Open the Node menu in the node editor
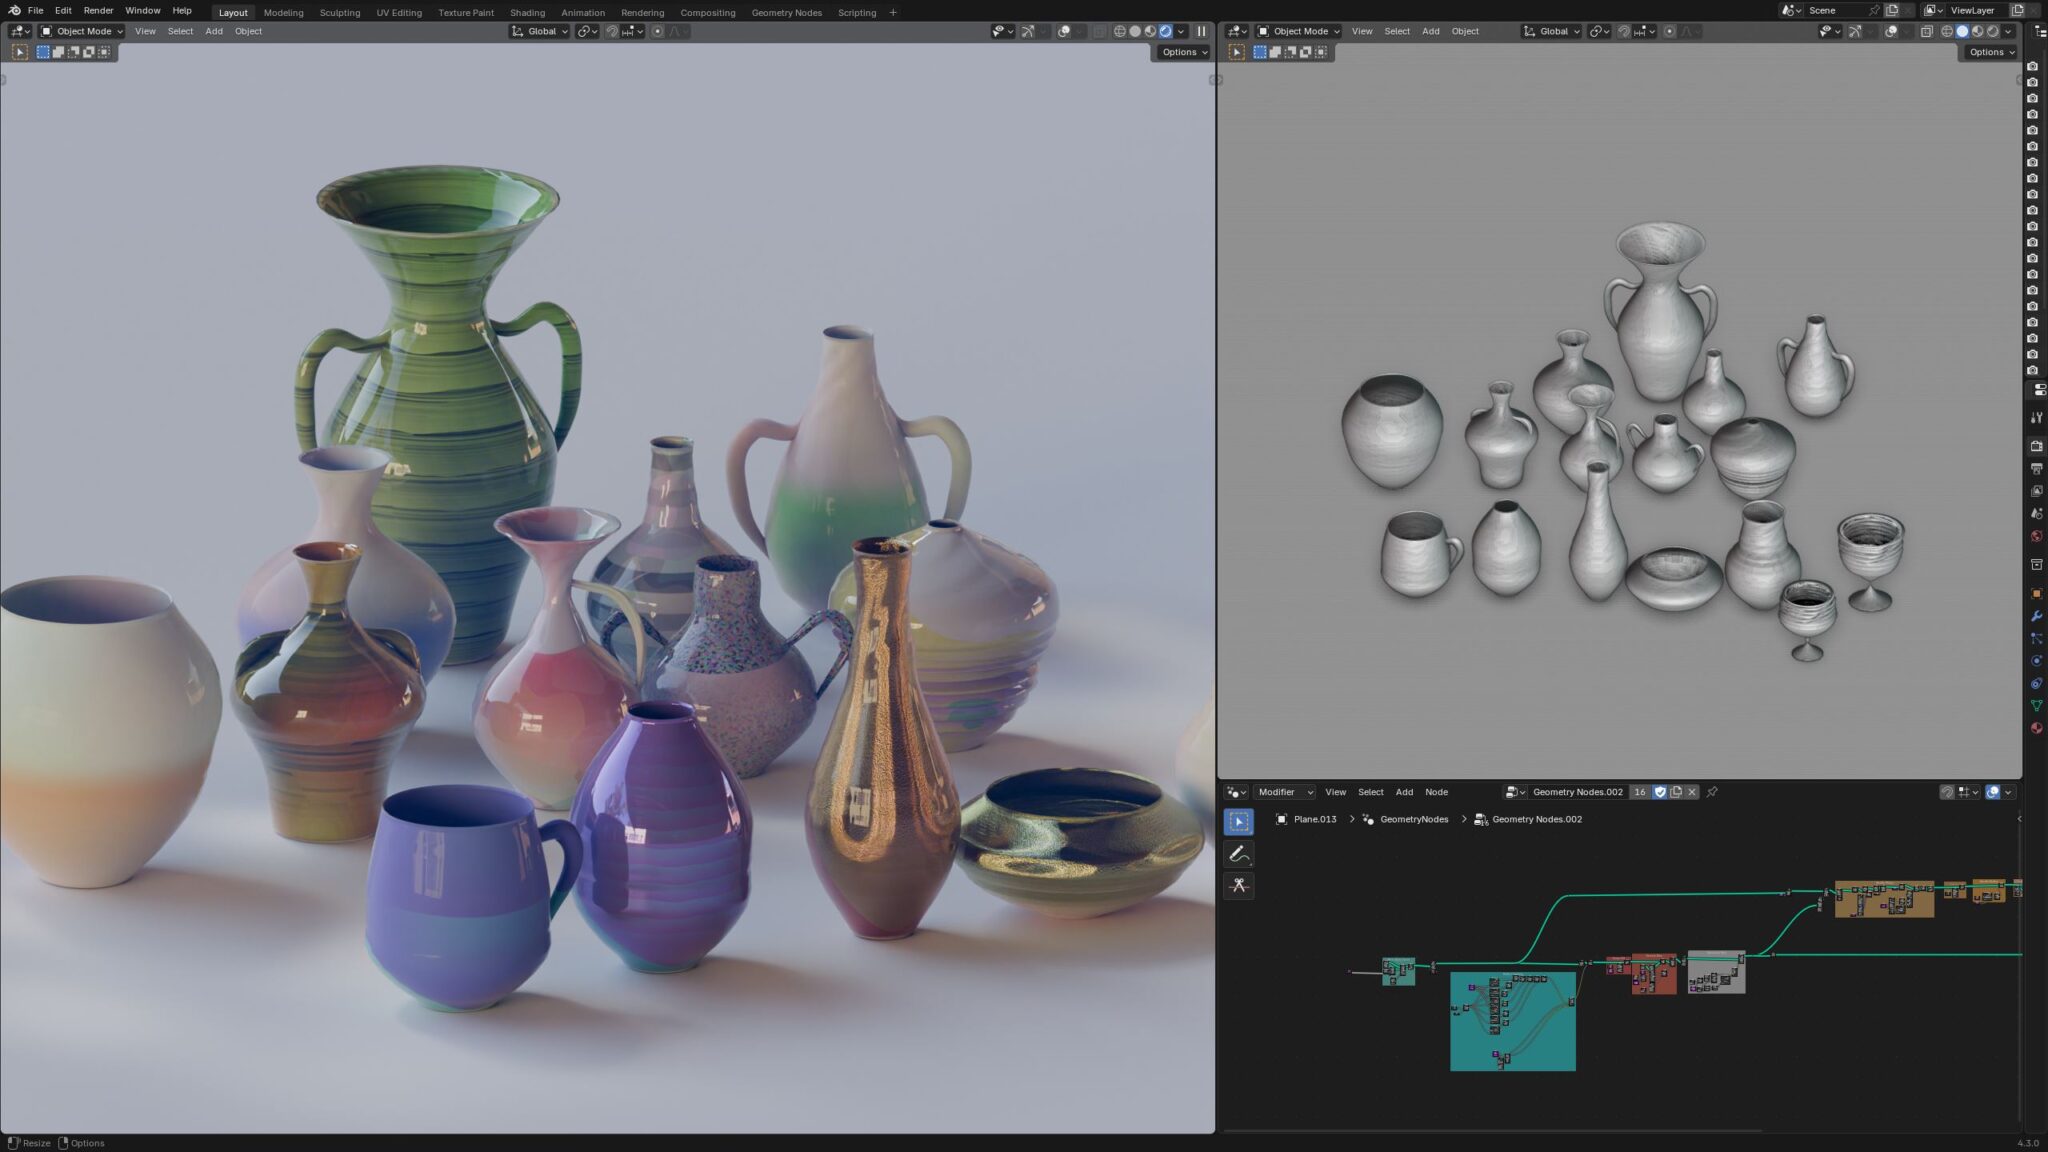The image size is (2048, 1152). (x=1437, y=791)
